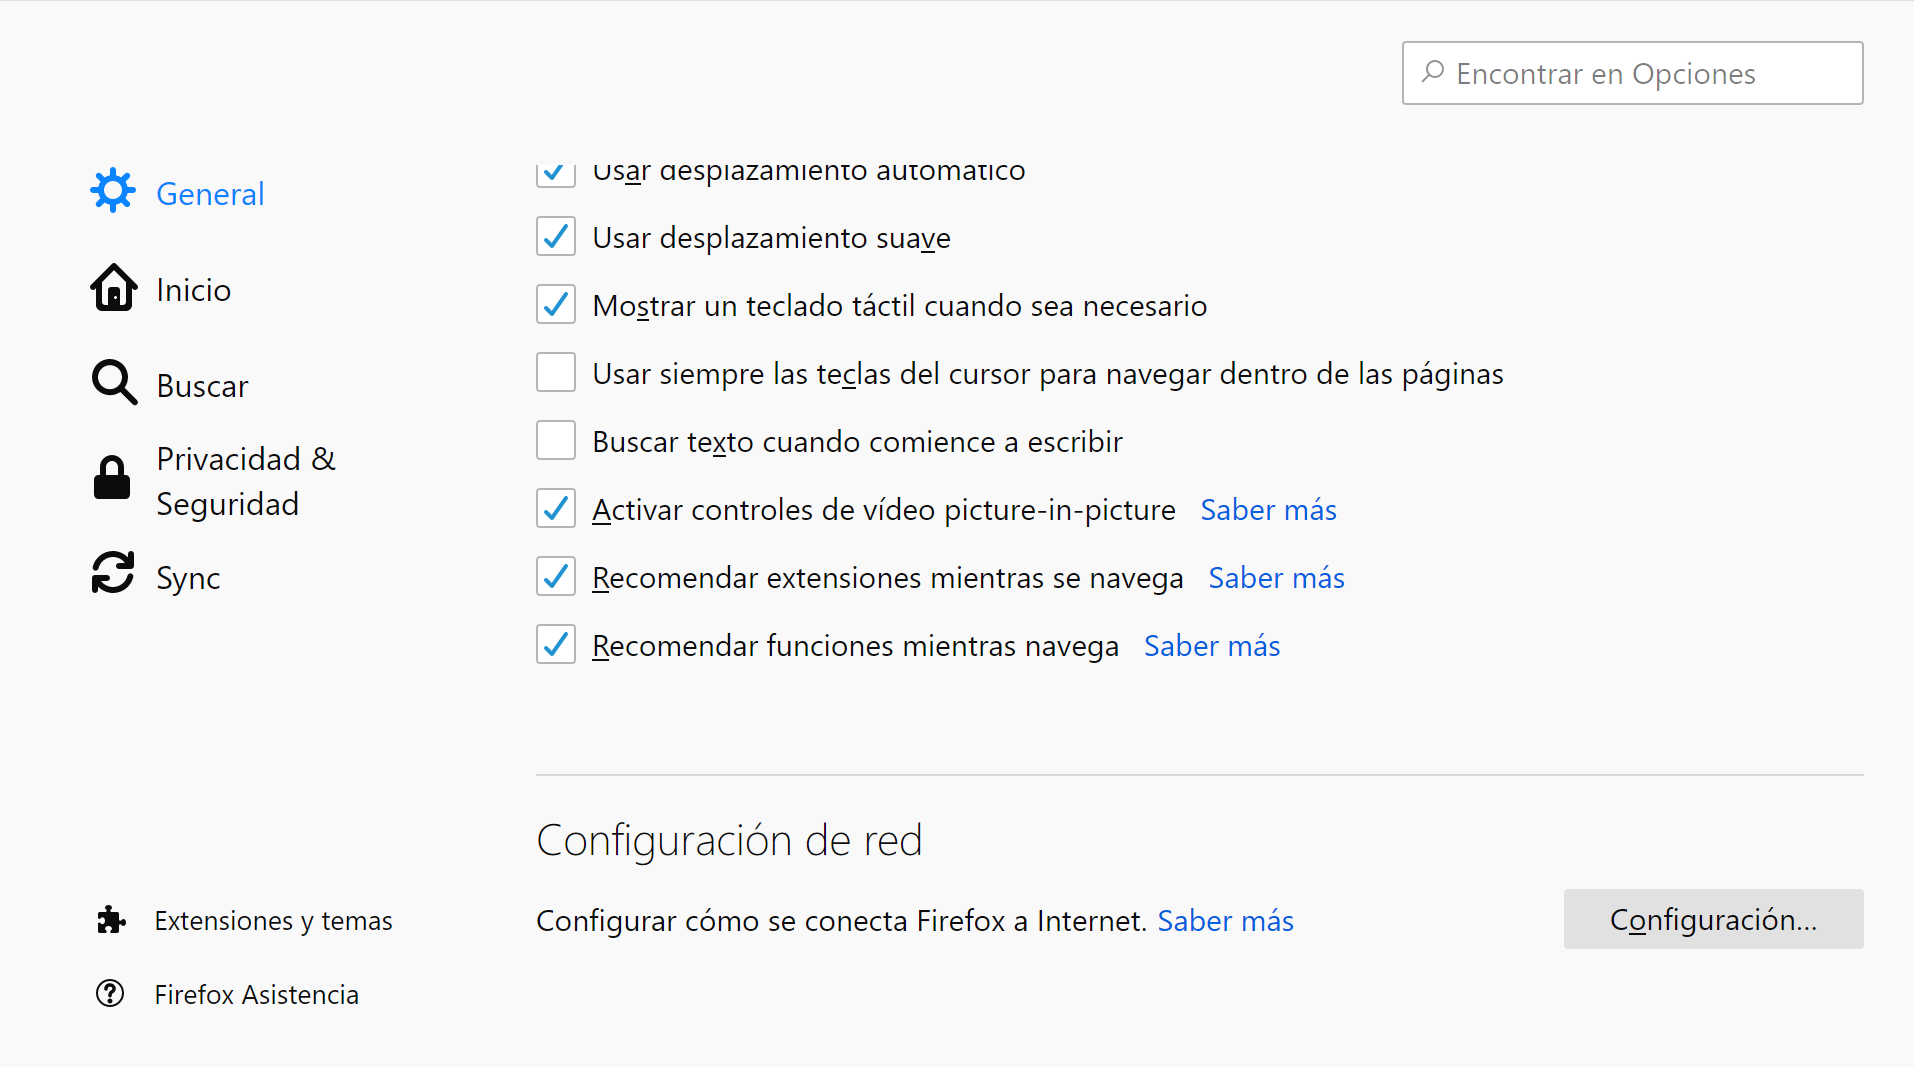The height and width of the screenshot is (1067, 1914).
Task: Enable Usar siempre las teclas del cursor
Action: (556, 373)
